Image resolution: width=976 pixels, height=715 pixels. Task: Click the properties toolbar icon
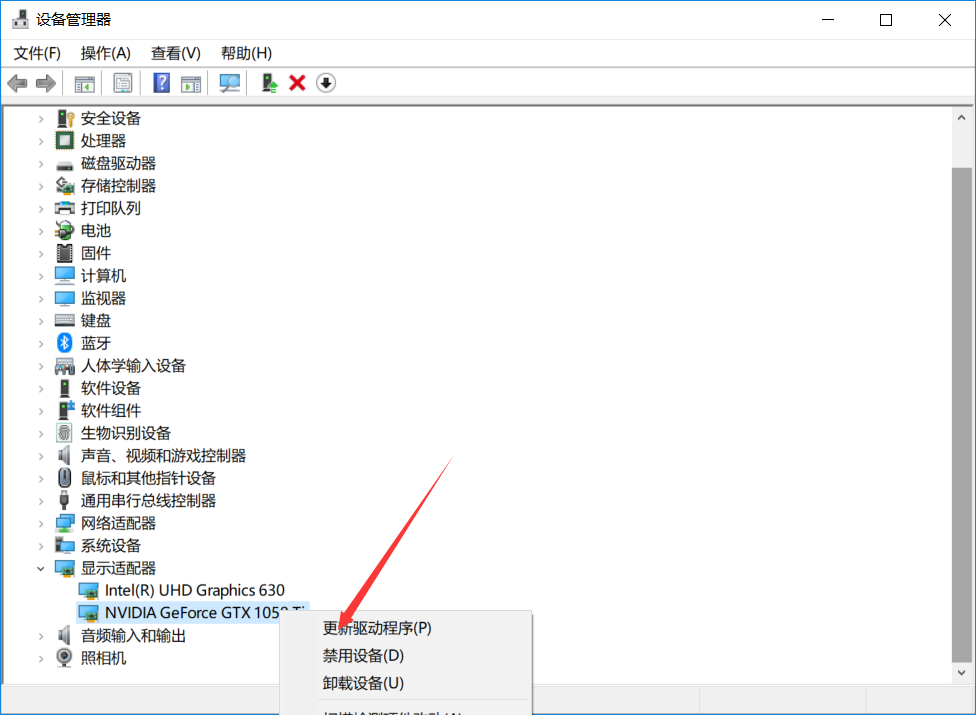(x=123, y=83)
